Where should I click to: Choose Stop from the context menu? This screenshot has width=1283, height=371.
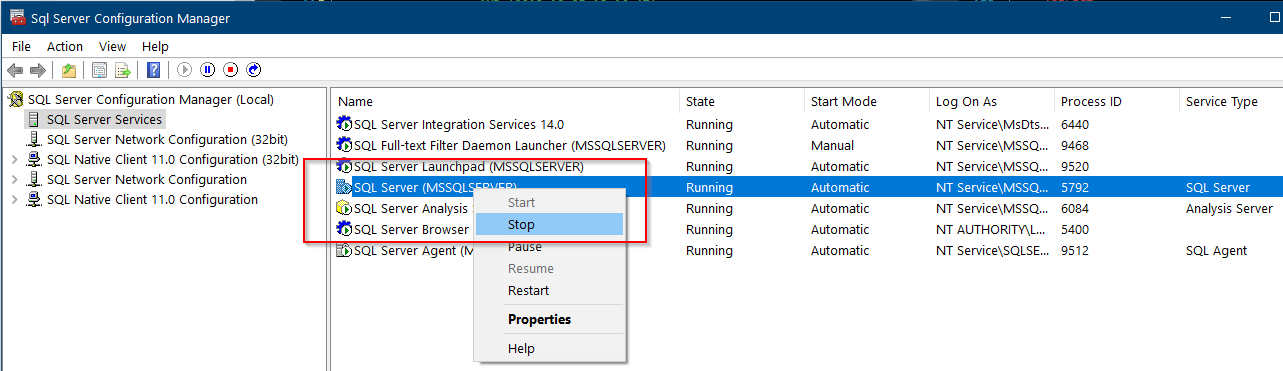[549, 225]
